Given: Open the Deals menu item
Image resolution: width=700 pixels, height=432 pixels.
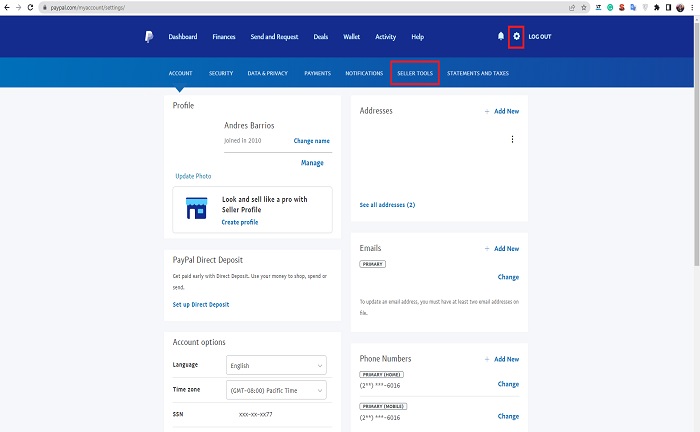Looking at the screenshot, I should tap(321, 37).
